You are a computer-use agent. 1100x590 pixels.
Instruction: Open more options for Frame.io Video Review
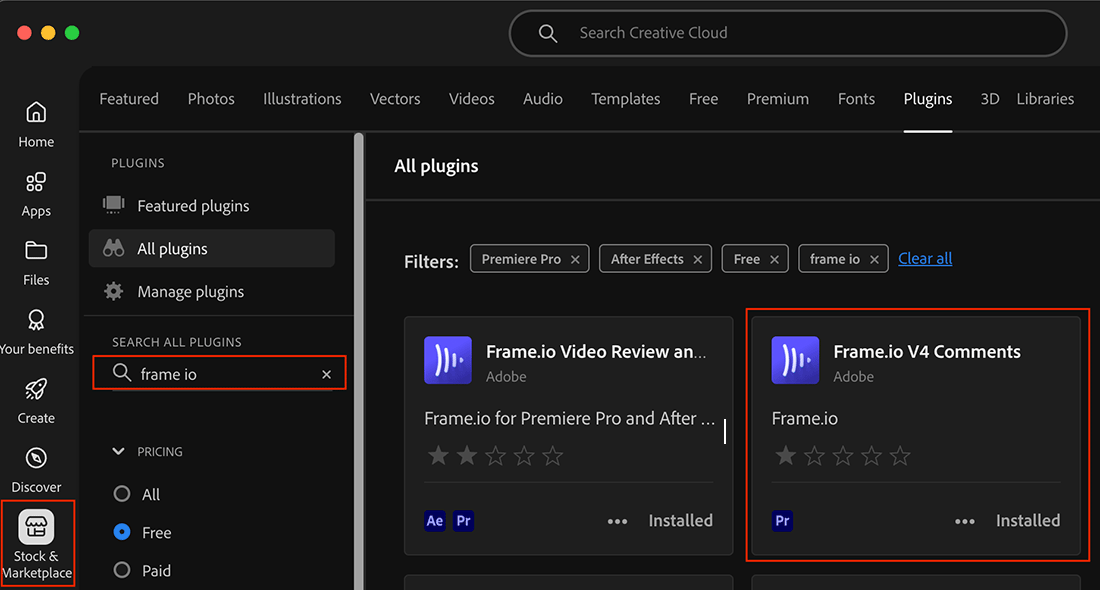[x=617, y=521]
